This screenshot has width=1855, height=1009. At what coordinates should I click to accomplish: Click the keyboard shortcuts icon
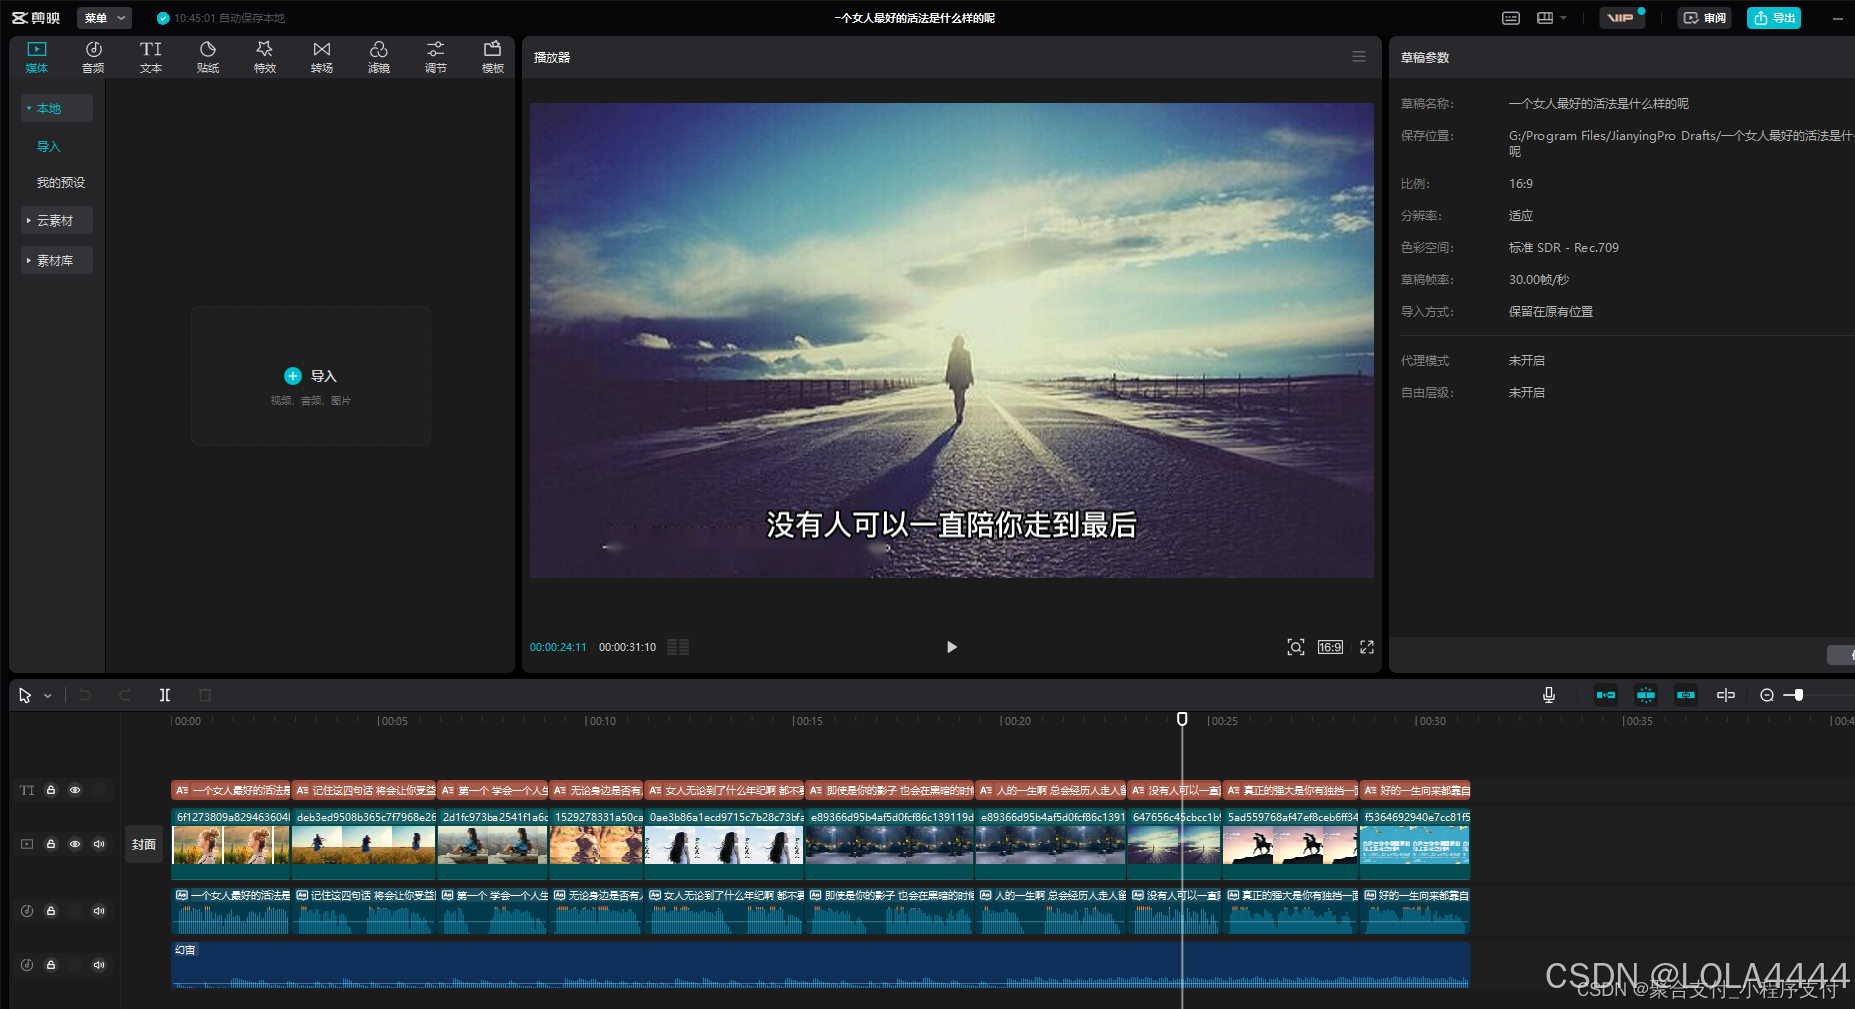click(1511, 18)
